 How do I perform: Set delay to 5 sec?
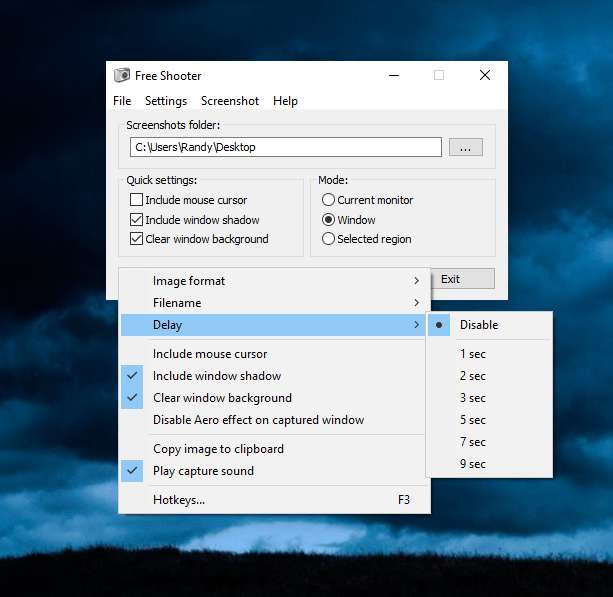489,420
